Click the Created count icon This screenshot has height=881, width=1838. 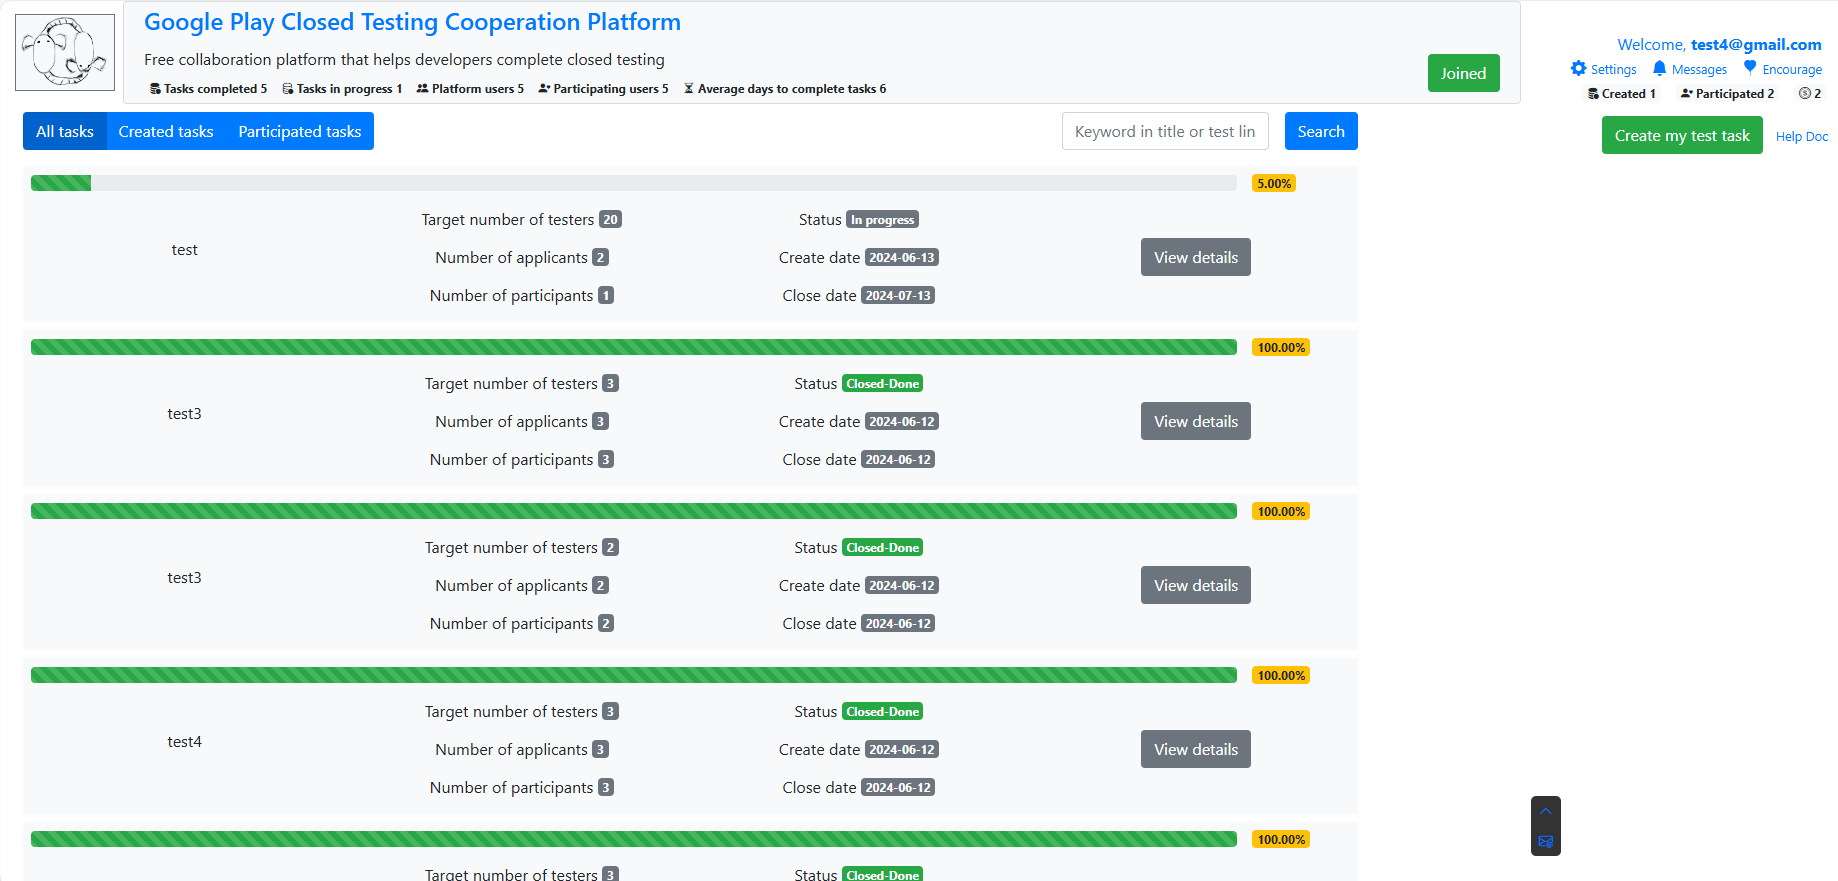point(1593,94)
